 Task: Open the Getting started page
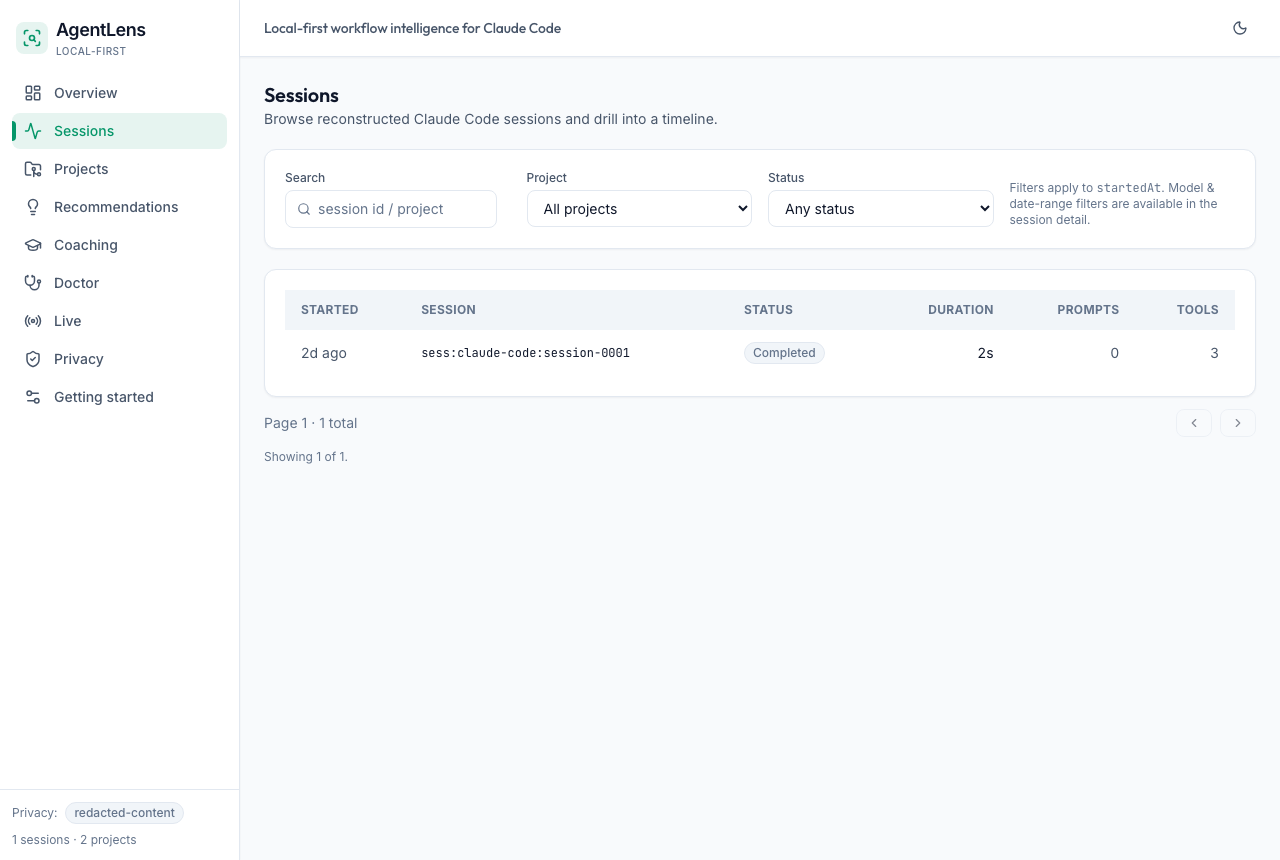tap(120, 397)
